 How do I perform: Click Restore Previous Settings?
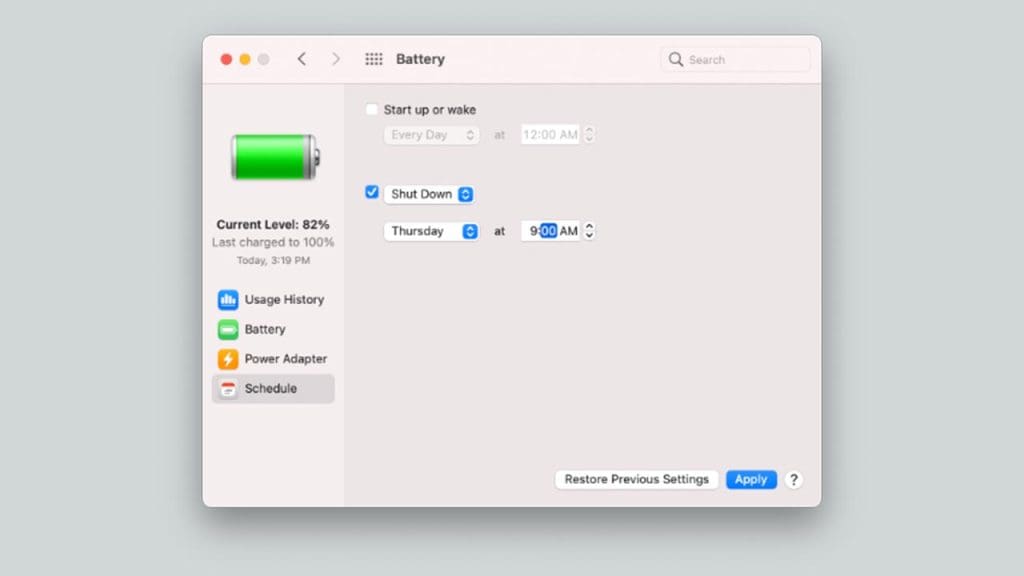coord(636,479)
